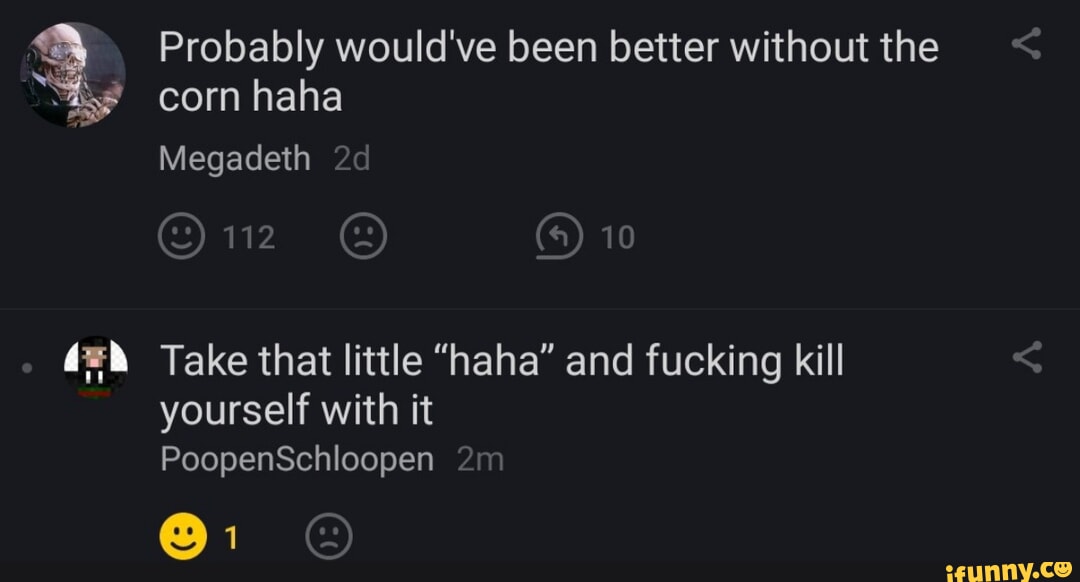This screenshot has width=1080, height=582.
Task: Open replies with the reply arrow icon
Action: click(x=560, y=237)
